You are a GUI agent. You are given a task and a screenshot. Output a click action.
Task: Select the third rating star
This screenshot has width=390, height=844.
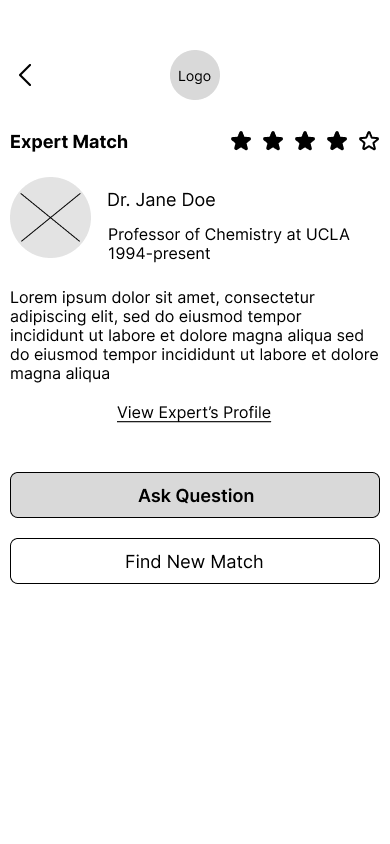pyautogui.click(x=305, y=142)
